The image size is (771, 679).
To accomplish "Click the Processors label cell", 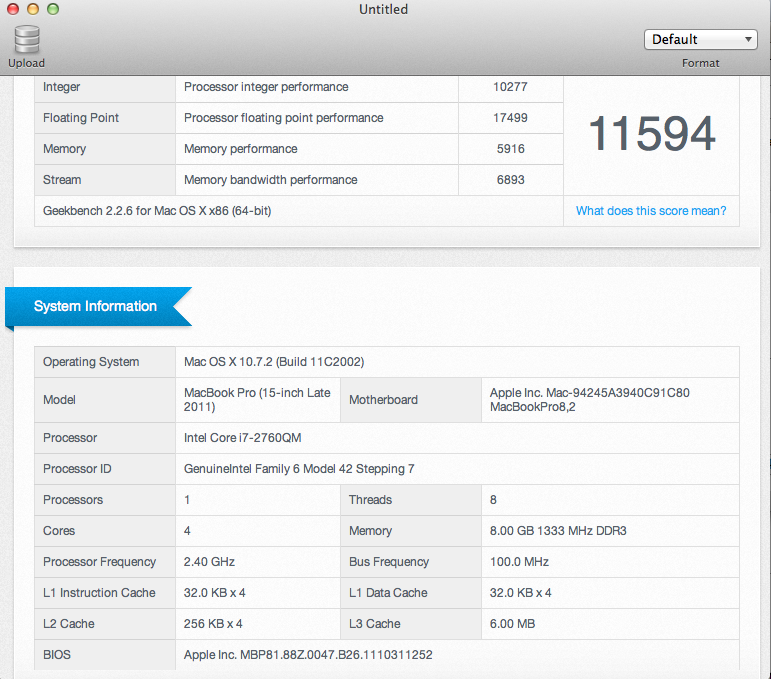I will tap(105, 500).
